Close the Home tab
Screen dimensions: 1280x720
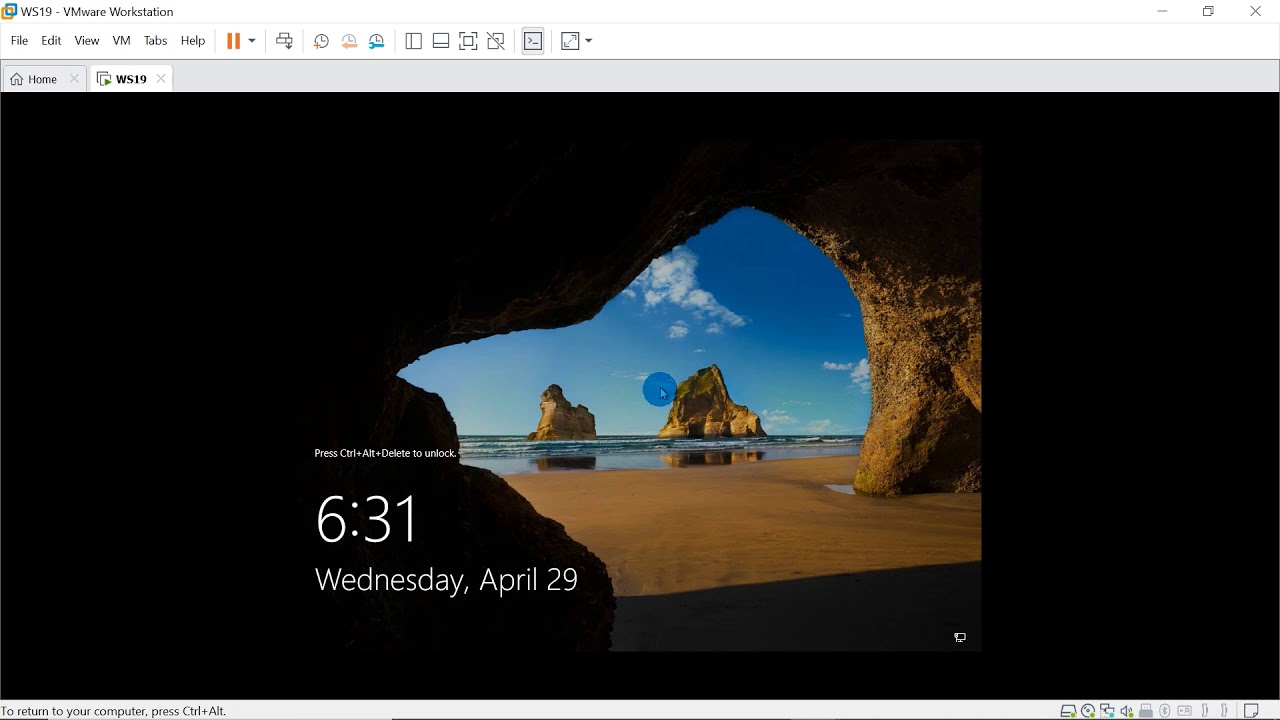click(74, 79)
